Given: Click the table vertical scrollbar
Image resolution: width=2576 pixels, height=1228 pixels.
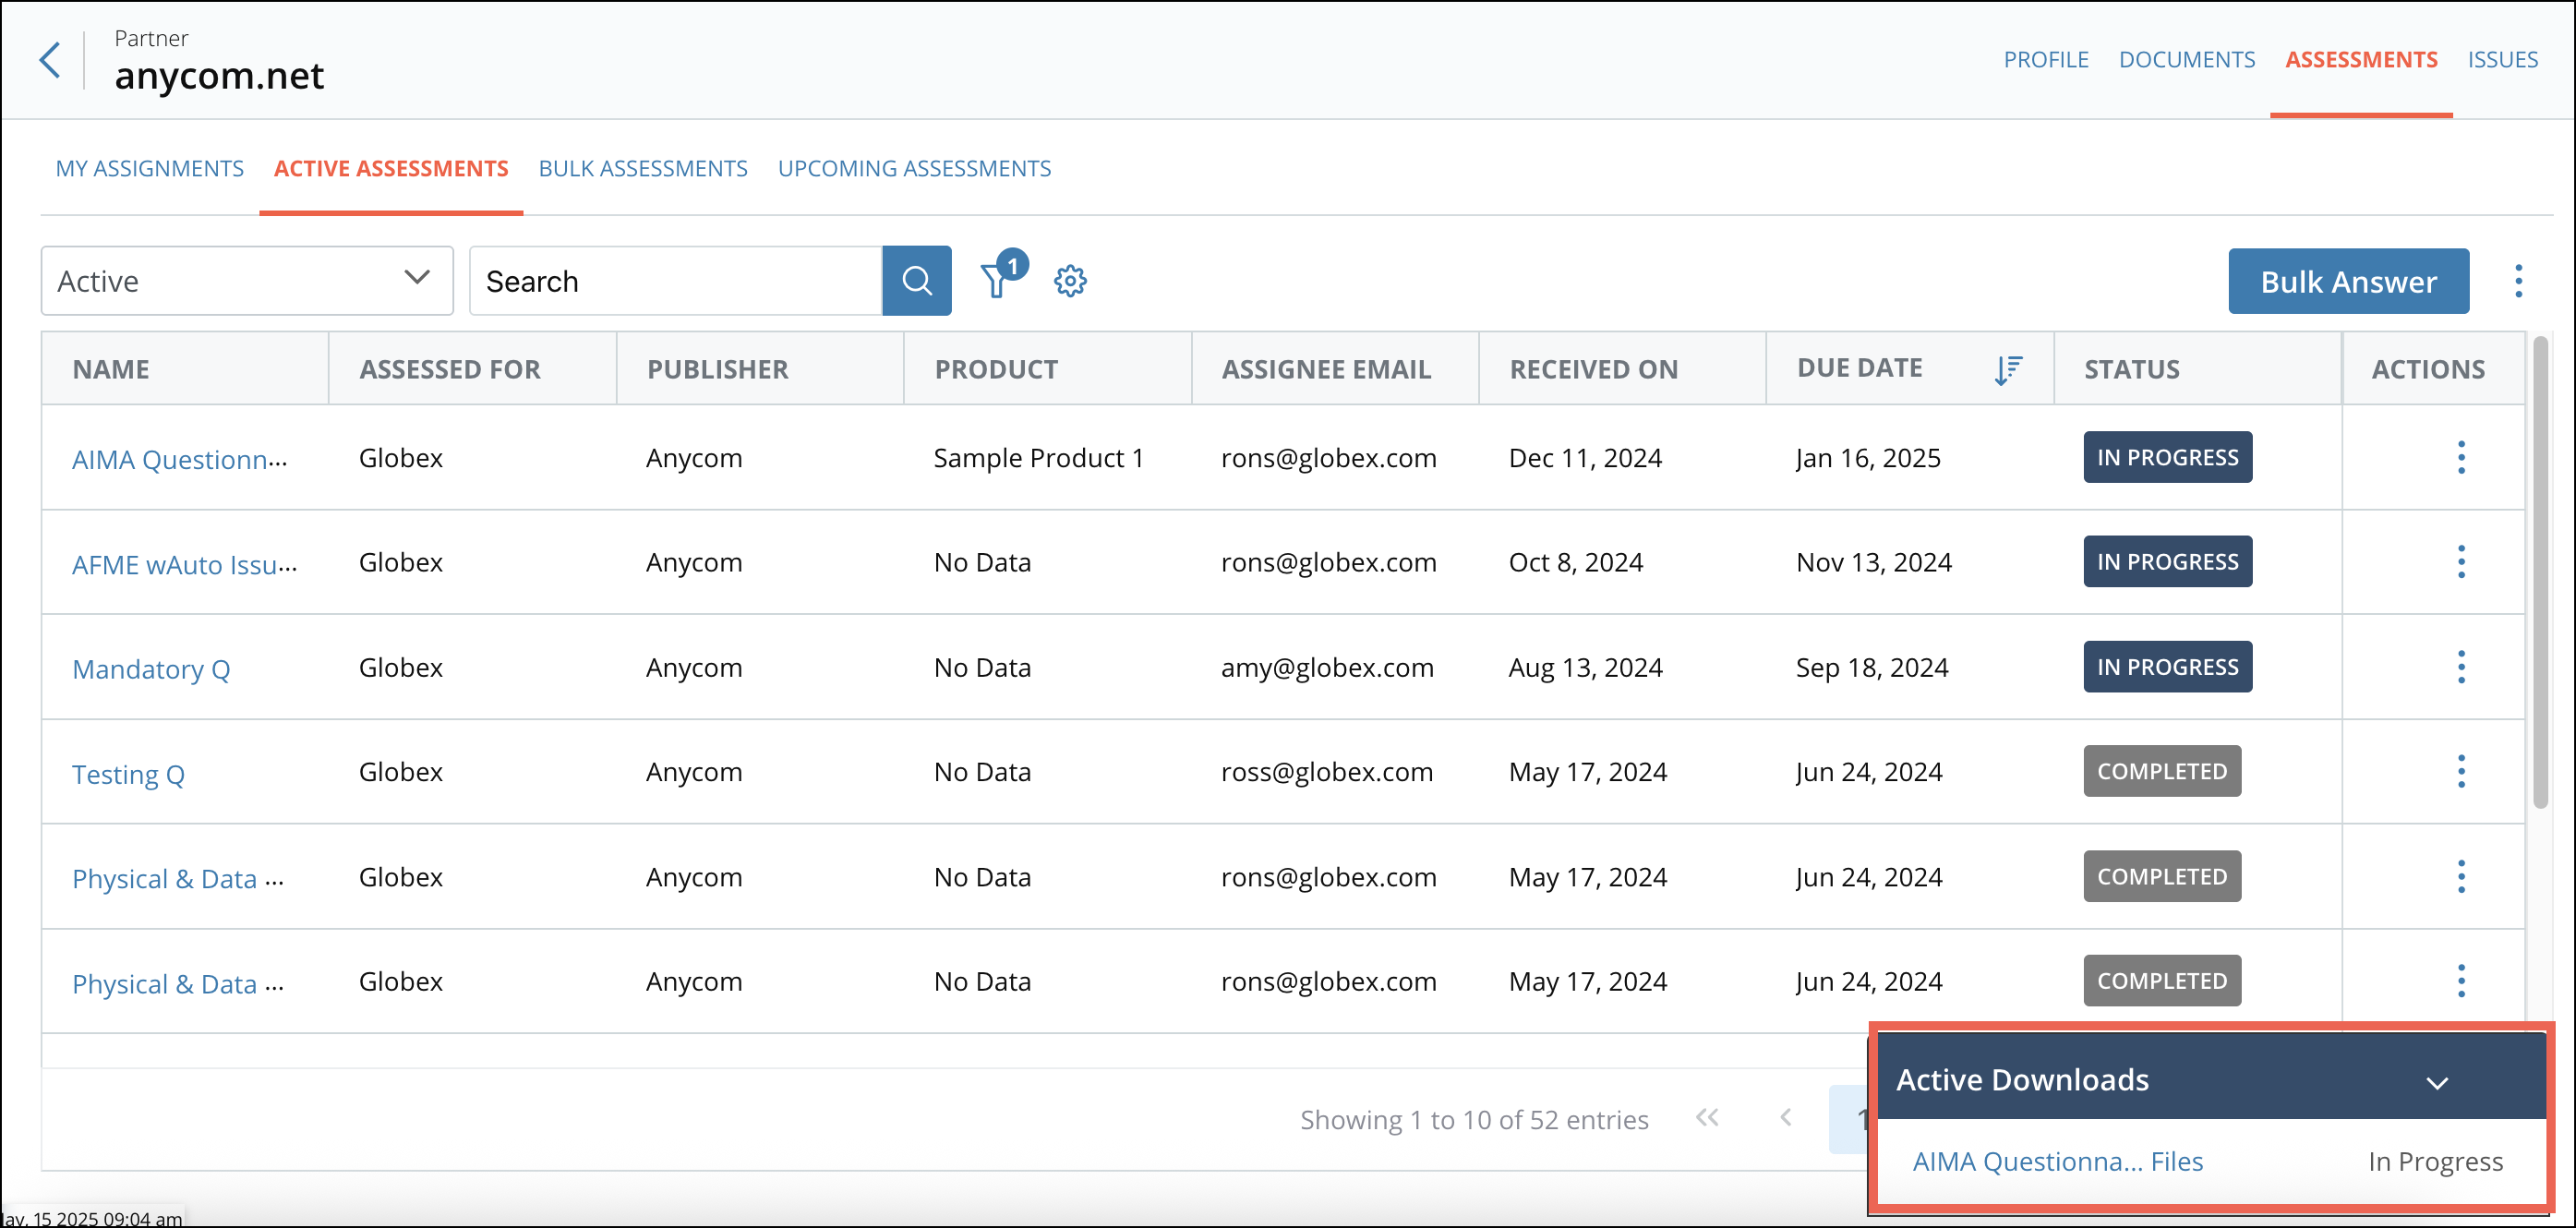Looking at the screenshot, I should tap(2540, 572).
